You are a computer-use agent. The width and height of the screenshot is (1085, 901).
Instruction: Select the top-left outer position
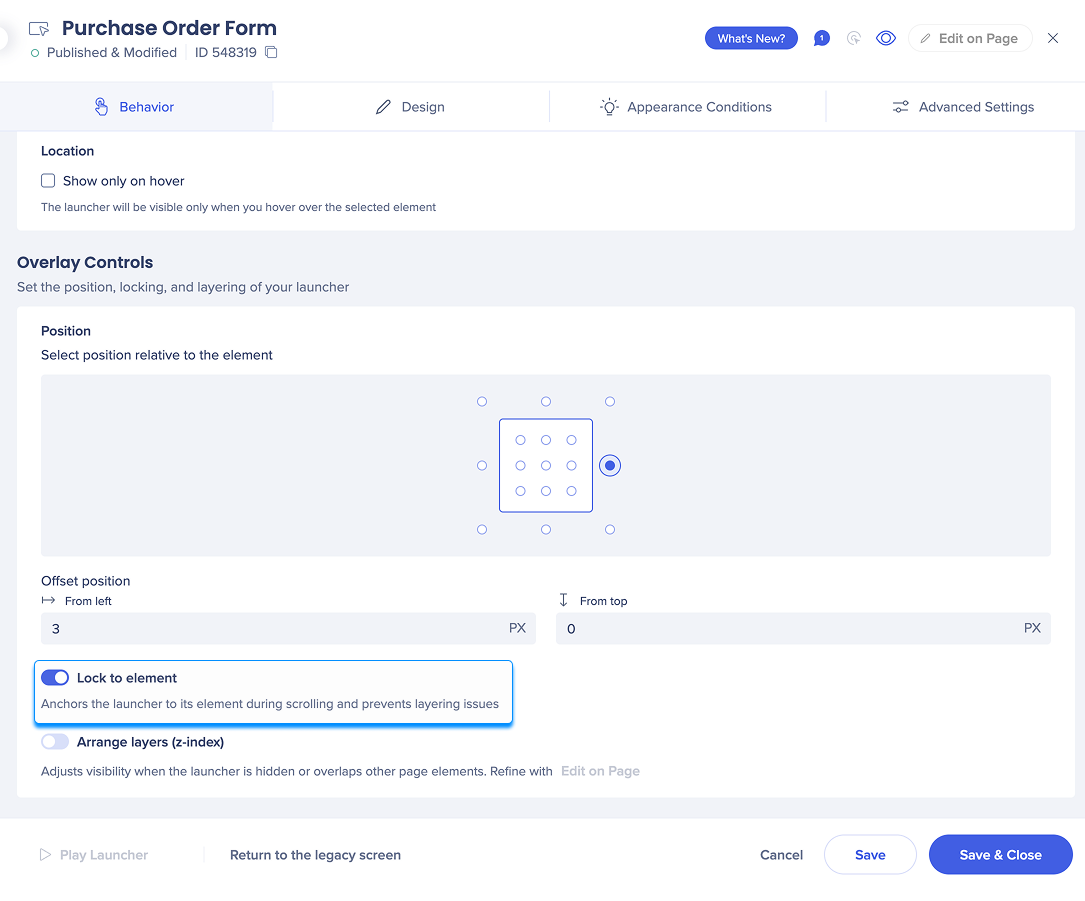(x=482, y=402)
